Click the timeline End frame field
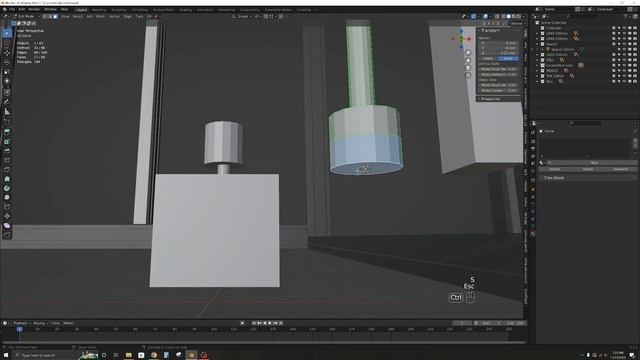The image size is (640, 360). coord(515,323)
